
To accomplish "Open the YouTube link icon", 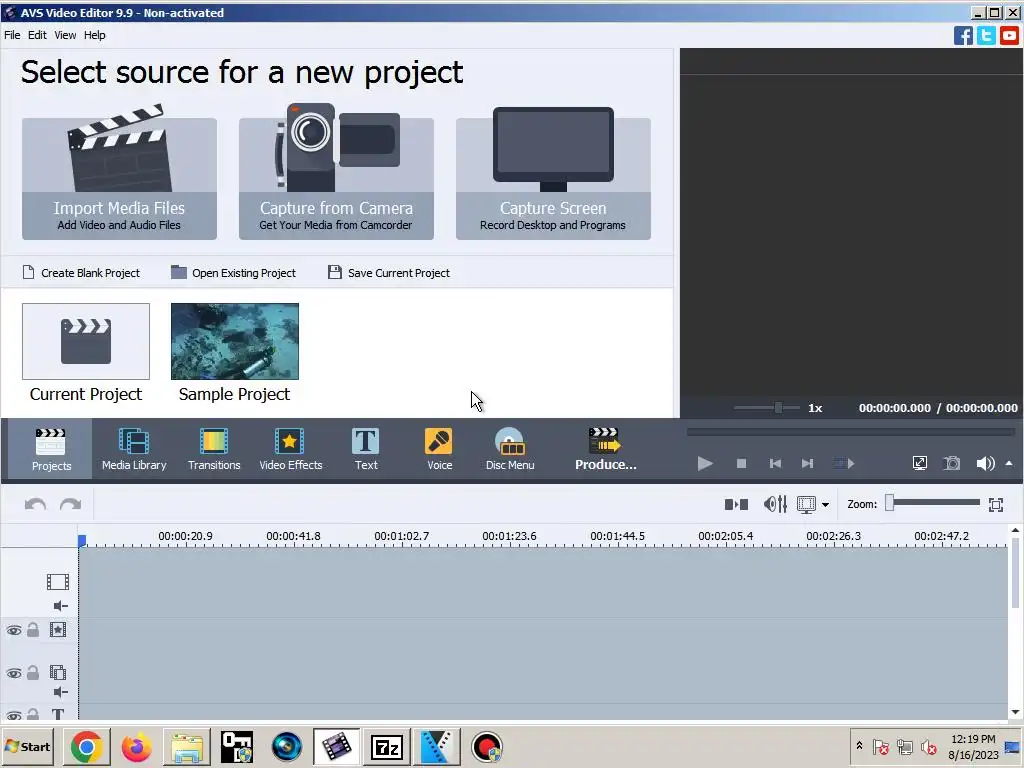I will (x=1009, y=35).
